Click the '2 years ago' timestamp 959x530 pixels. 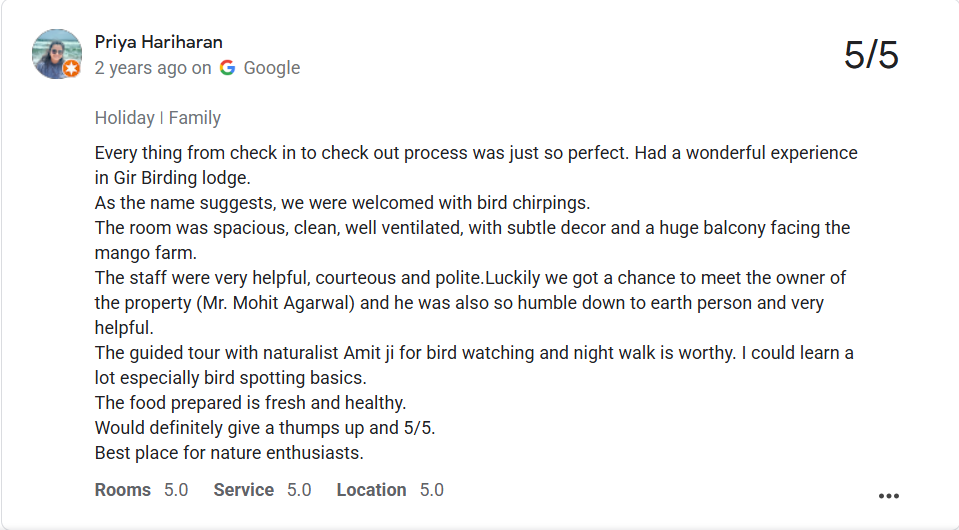coord(141,68)
